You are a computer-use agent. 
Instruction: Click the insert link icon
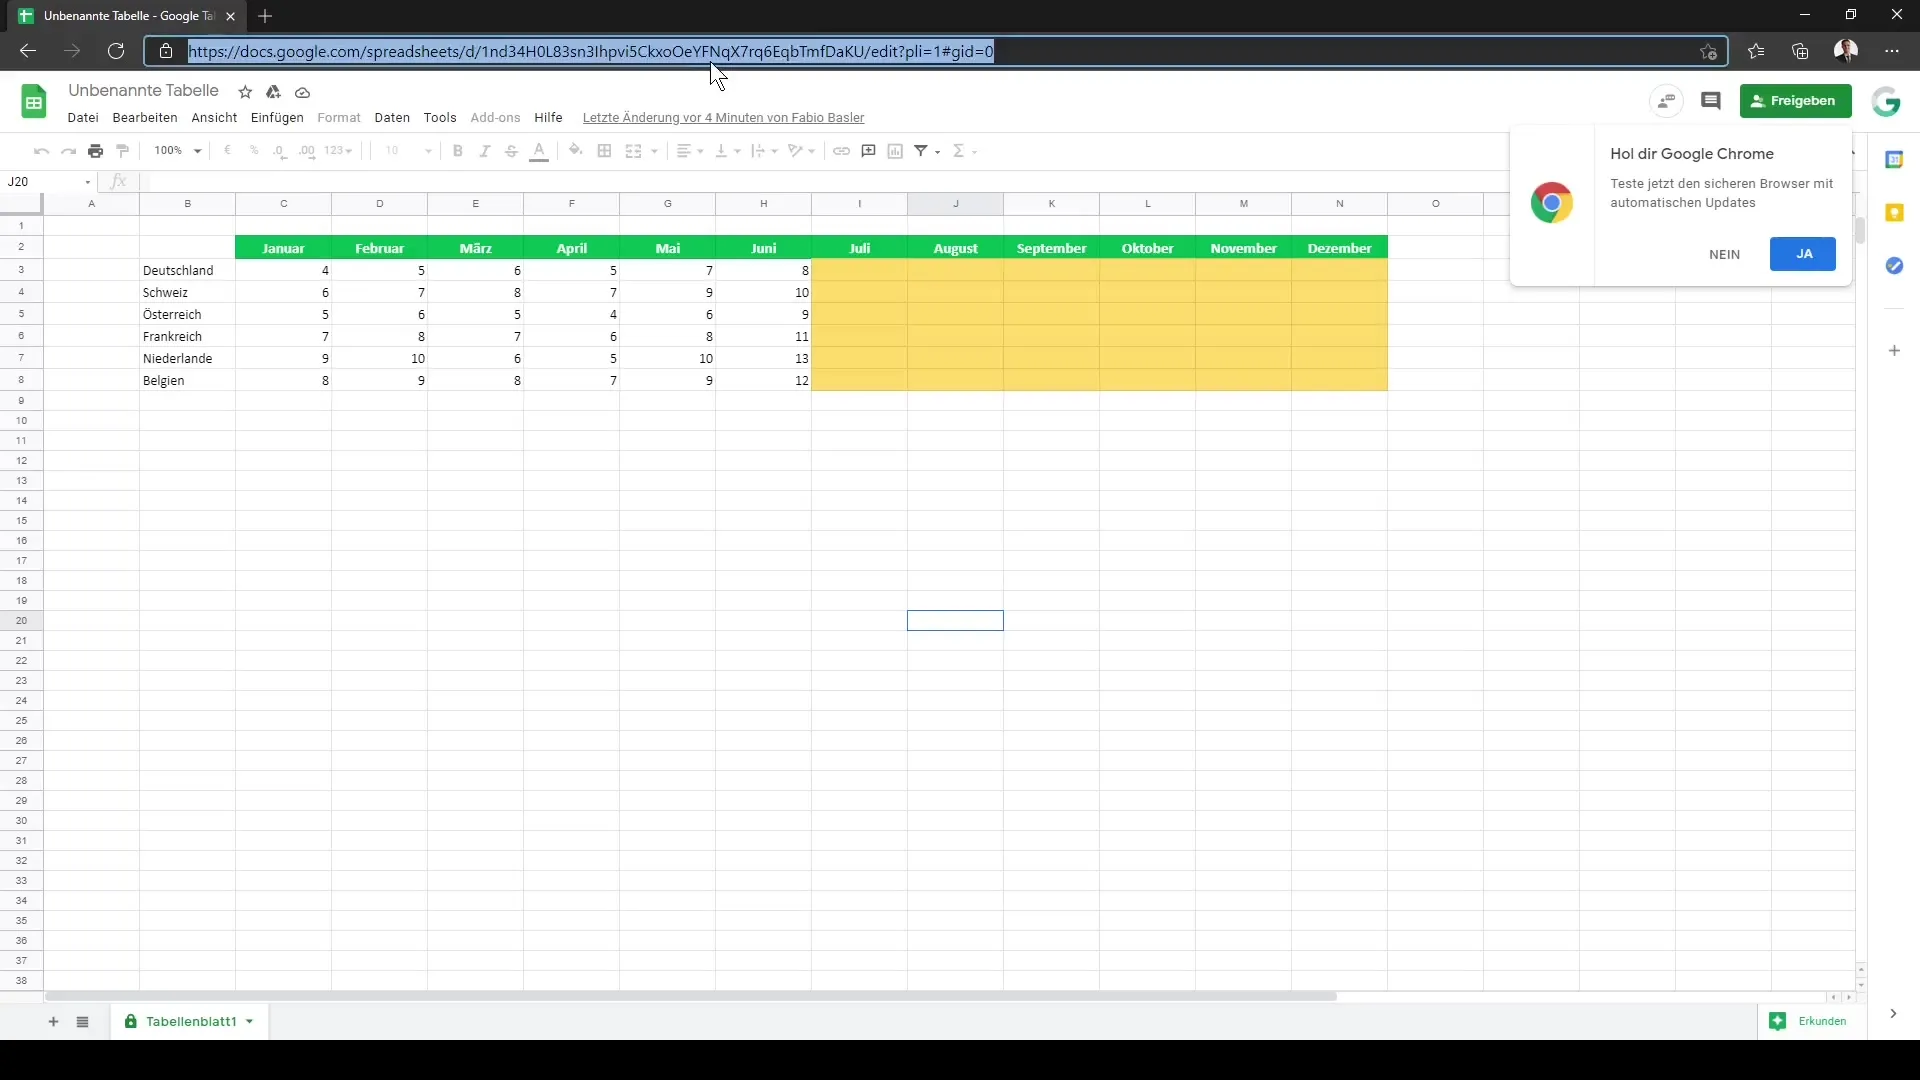coord(842,151)
